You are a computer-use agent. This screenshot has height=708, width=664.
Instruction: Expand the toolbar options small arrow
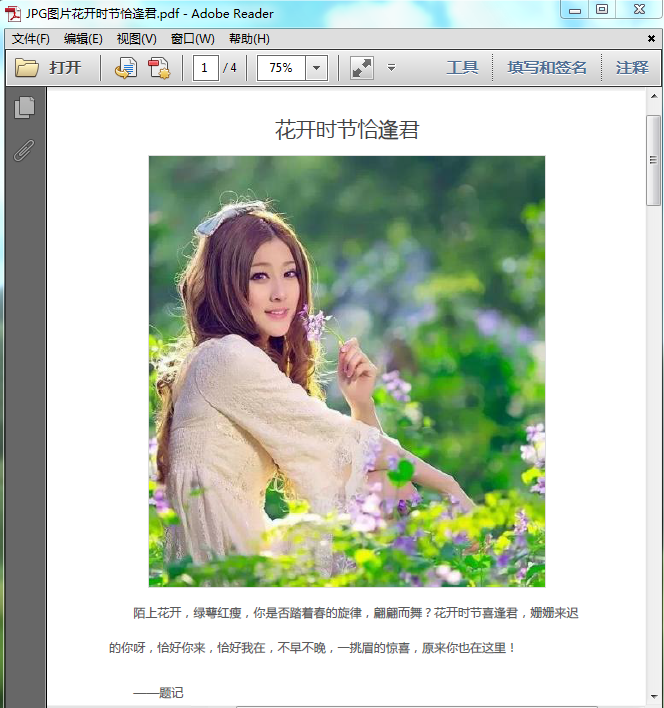click(391, 68)
